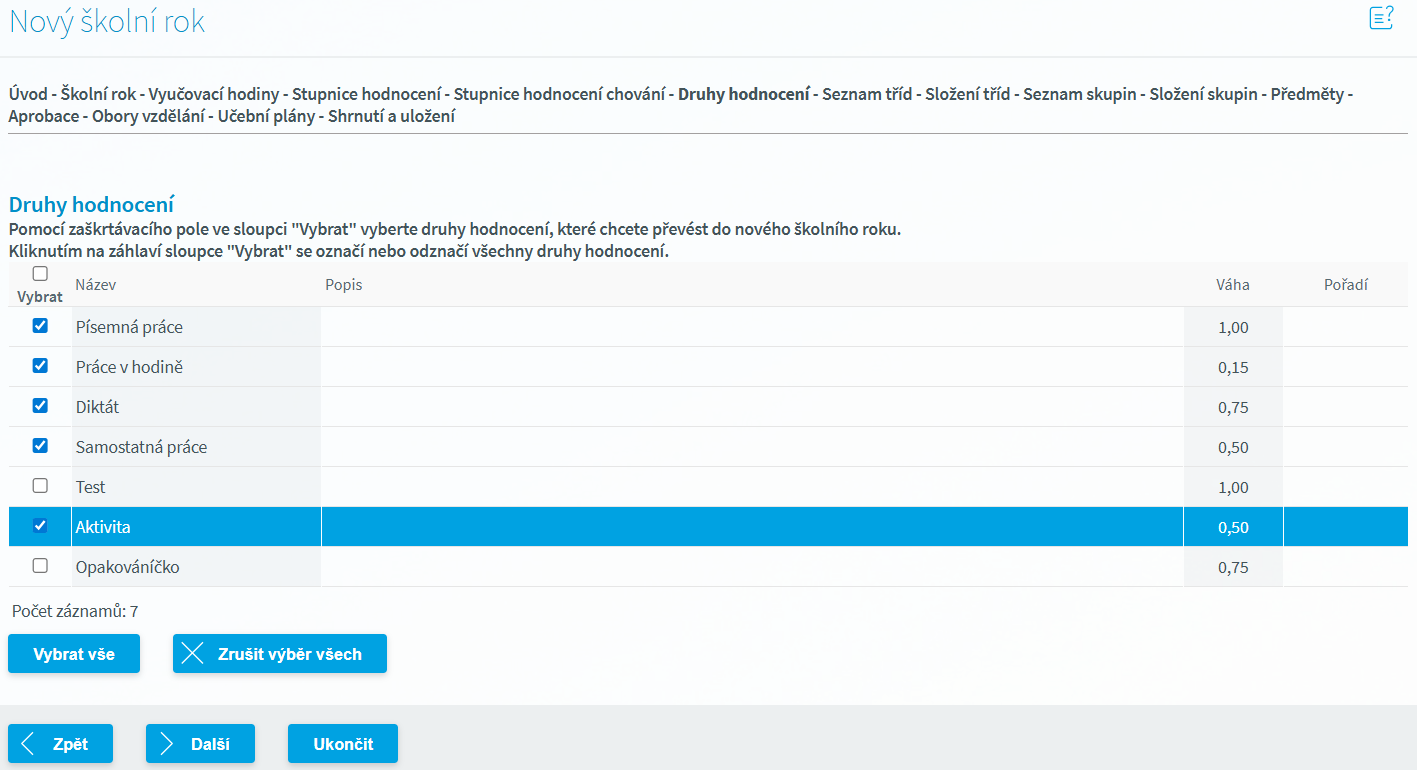
Task: Check the Test row checkbox
Action: (40, 486)
